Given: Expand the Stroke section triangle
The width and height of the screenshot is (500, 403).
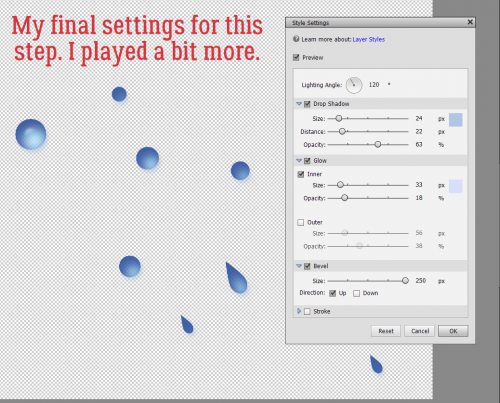Looking at the screenshot, I should pos(299,311).
